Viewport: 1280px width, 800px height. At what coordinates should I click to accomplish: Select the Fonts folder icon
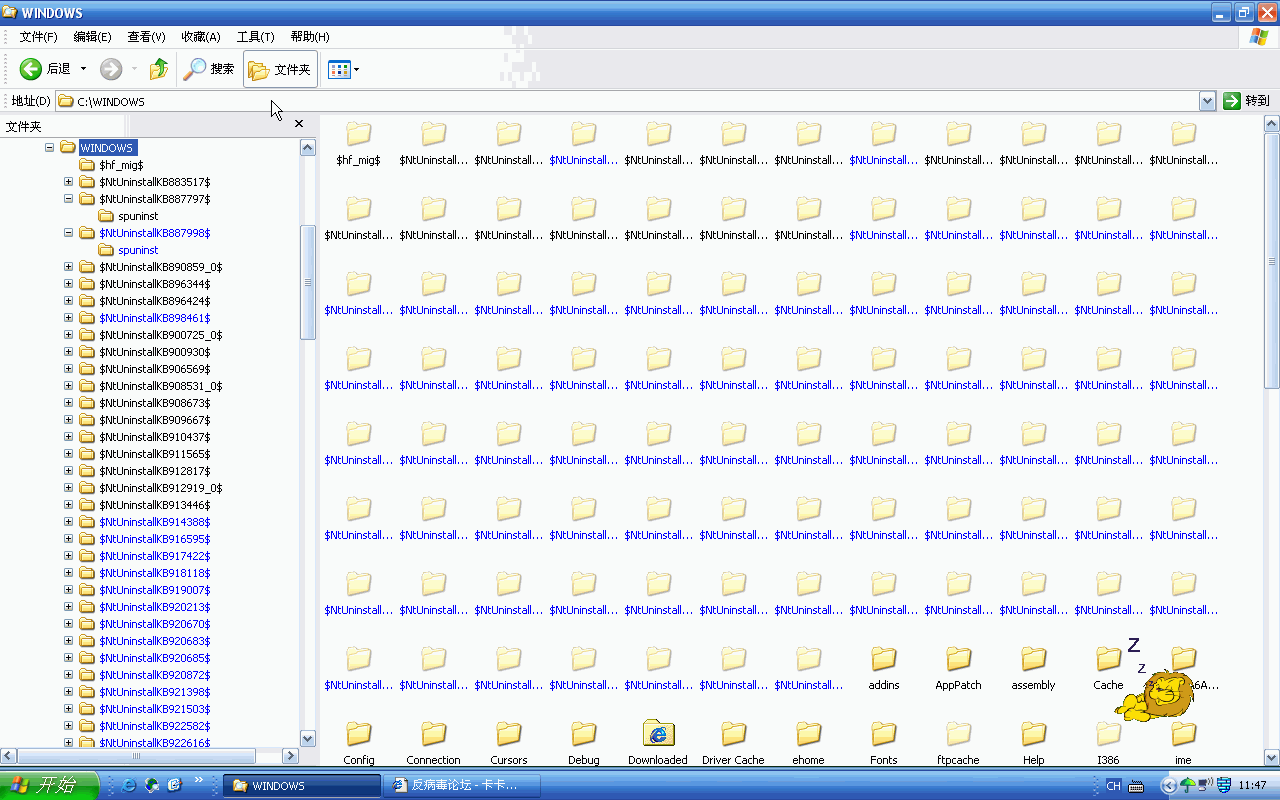(884, 734)
